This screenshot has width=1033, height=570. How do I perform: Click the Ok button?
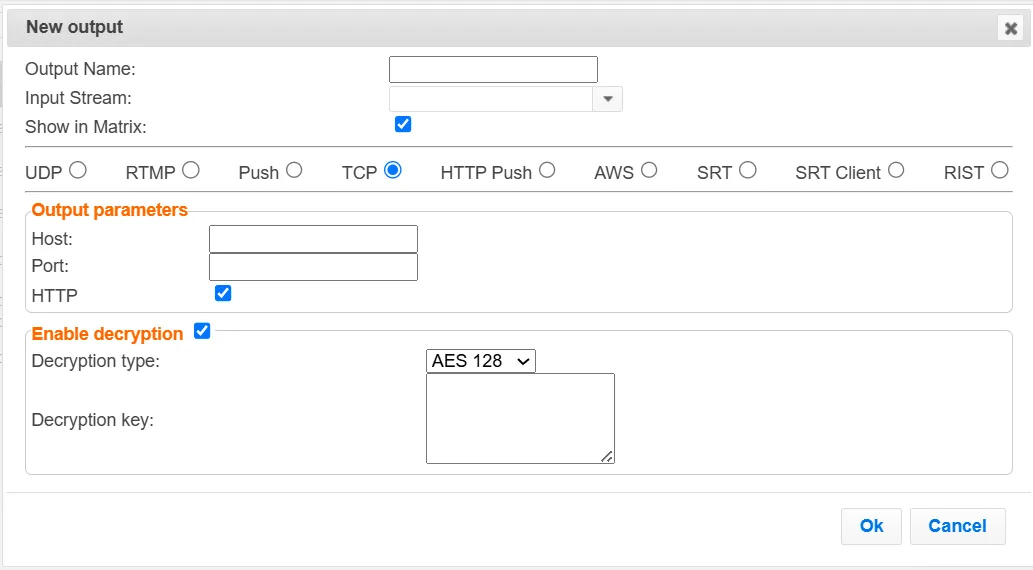click(871, 526)
